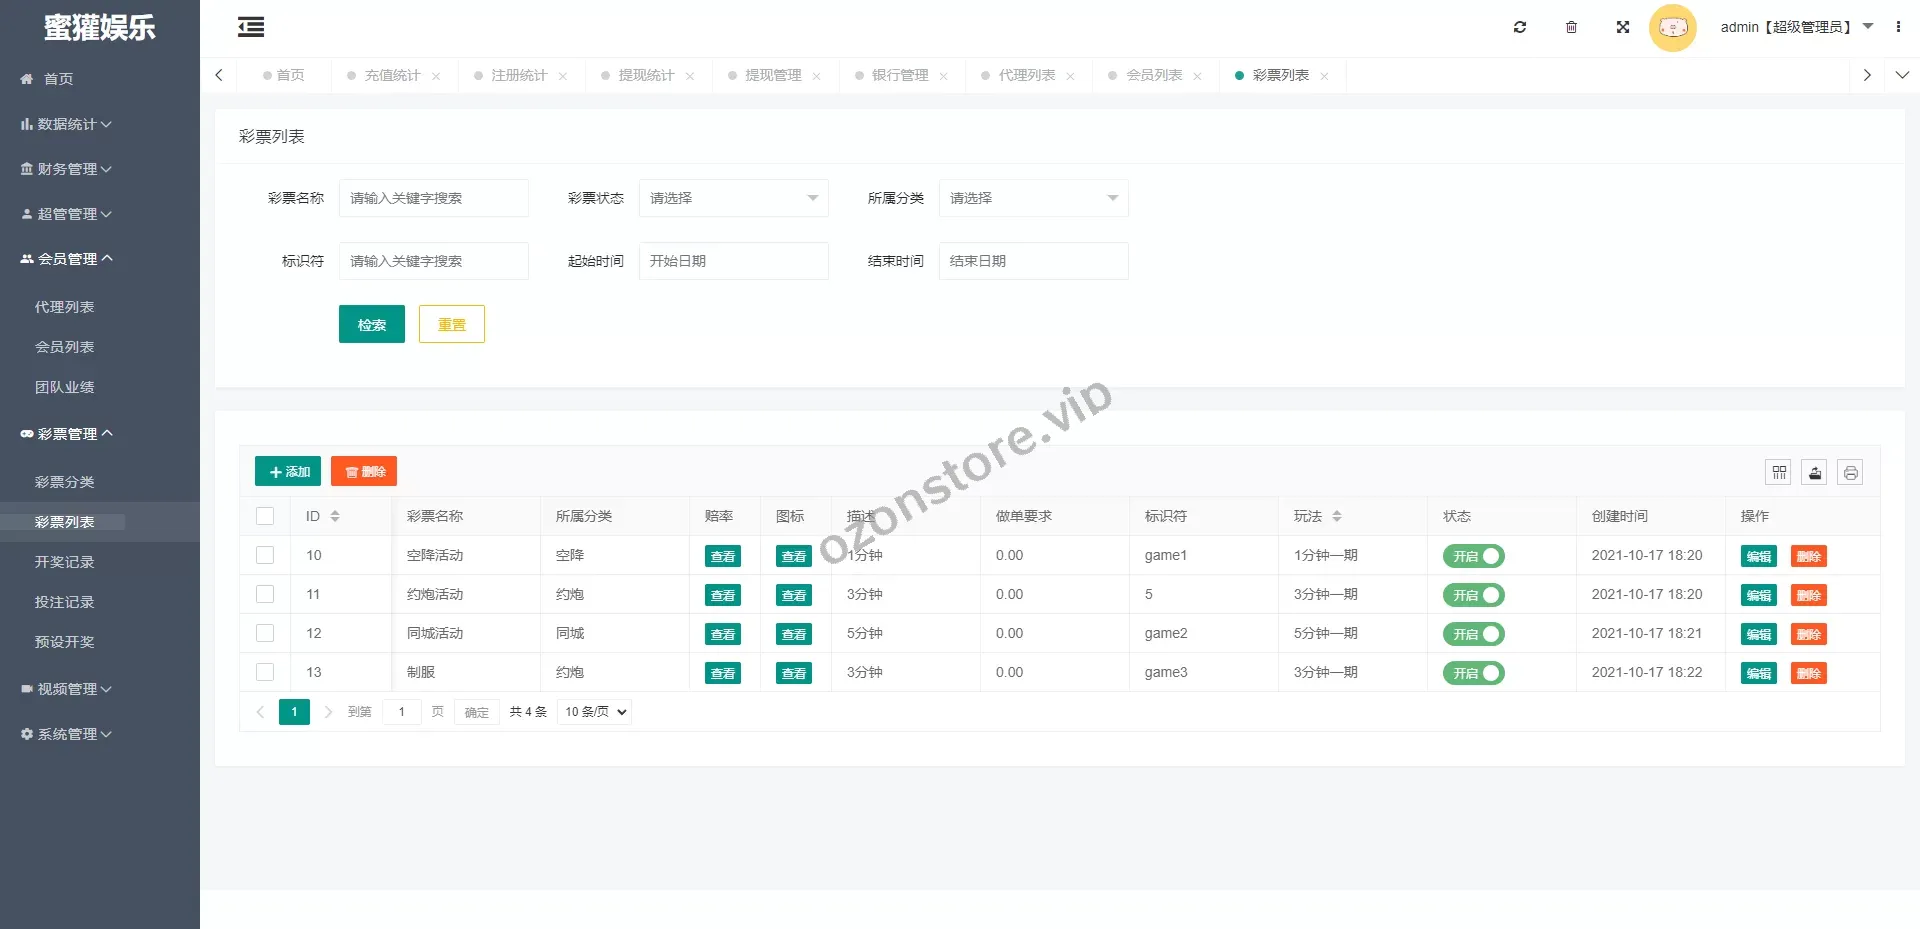Collapse the sidebar with the menu fold icon
Image resolution: width=1920 pixels, height=929 pixels.
pyautogui.click(x=251, y=27)
